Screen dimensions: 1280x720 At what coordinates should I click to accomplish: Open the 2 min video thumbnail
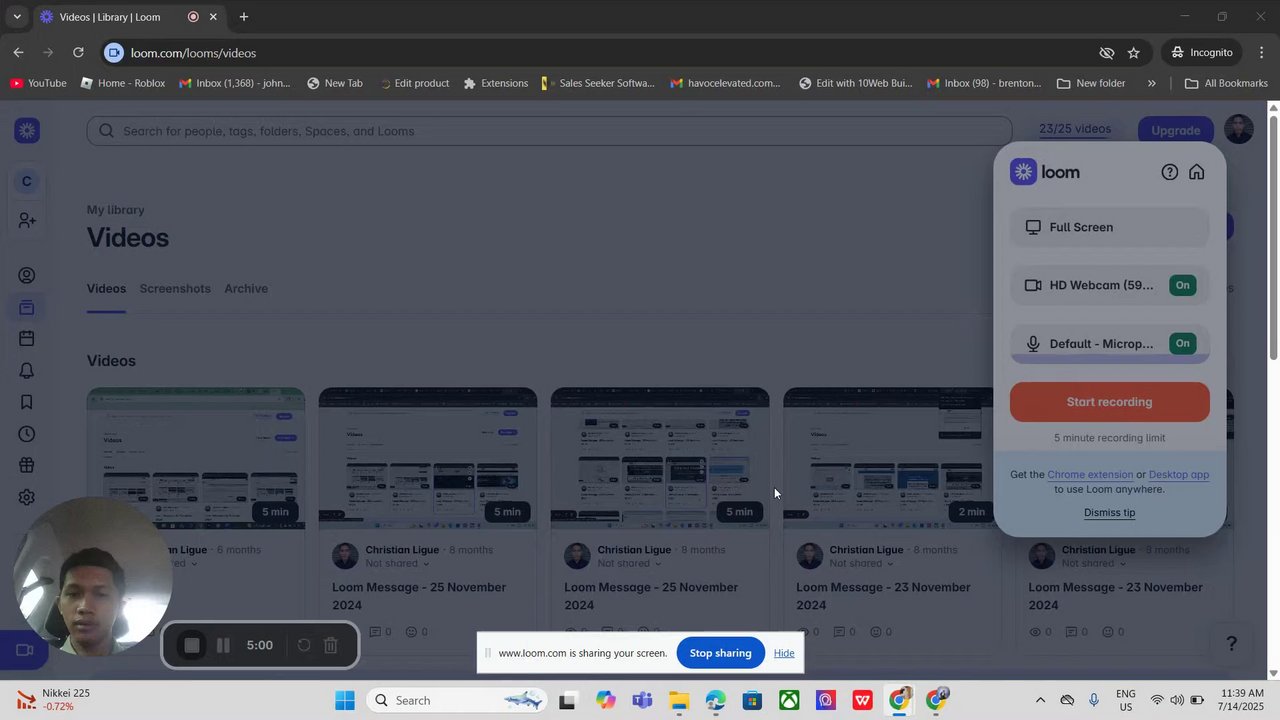click(888, 458)
